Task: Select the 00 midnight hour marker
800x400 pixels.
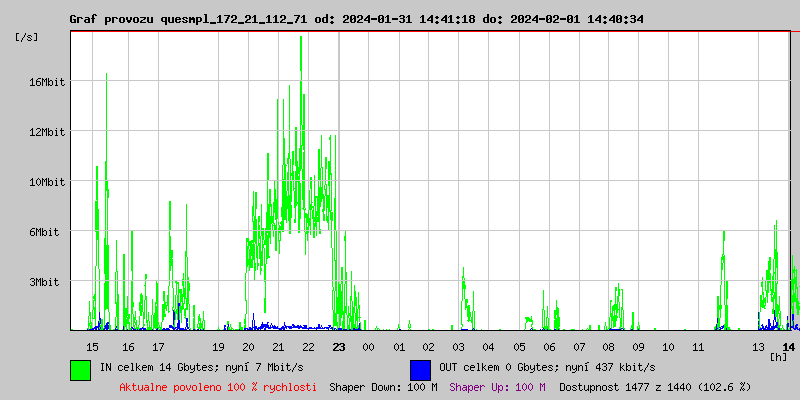Action: pos(368,346)
